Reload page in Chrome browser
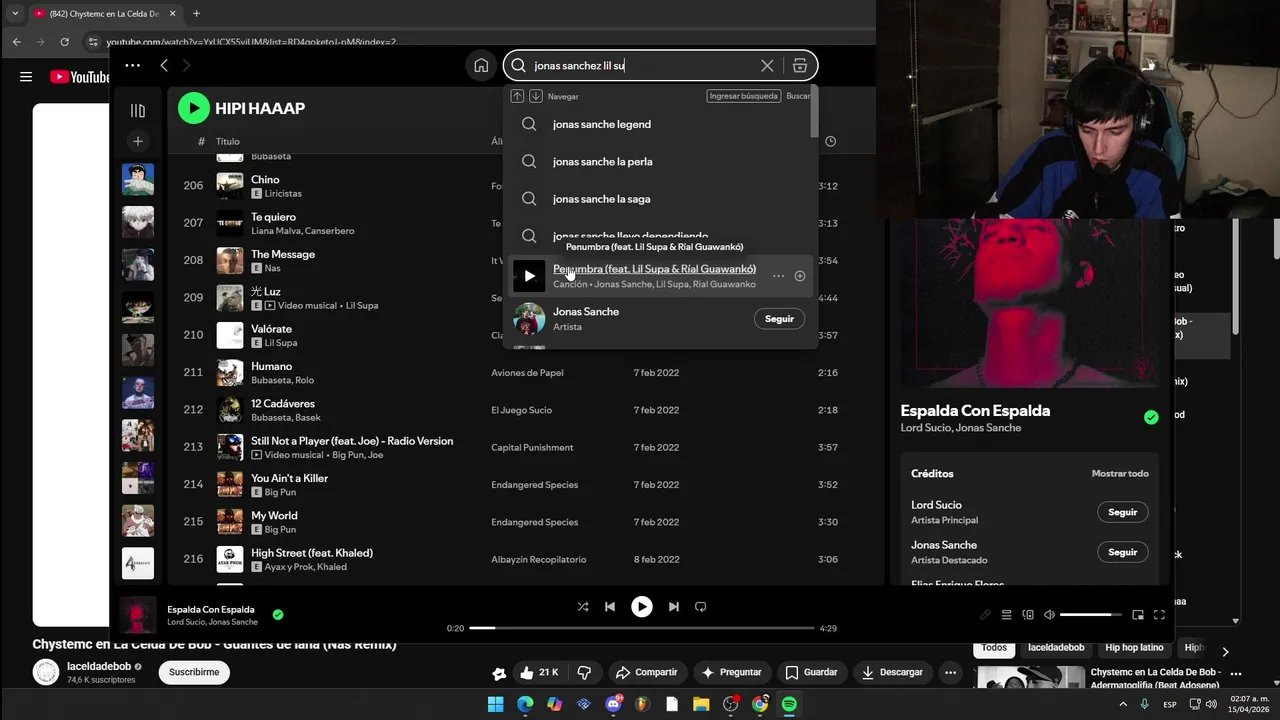 pyautogui.click(x=65, y=42)
